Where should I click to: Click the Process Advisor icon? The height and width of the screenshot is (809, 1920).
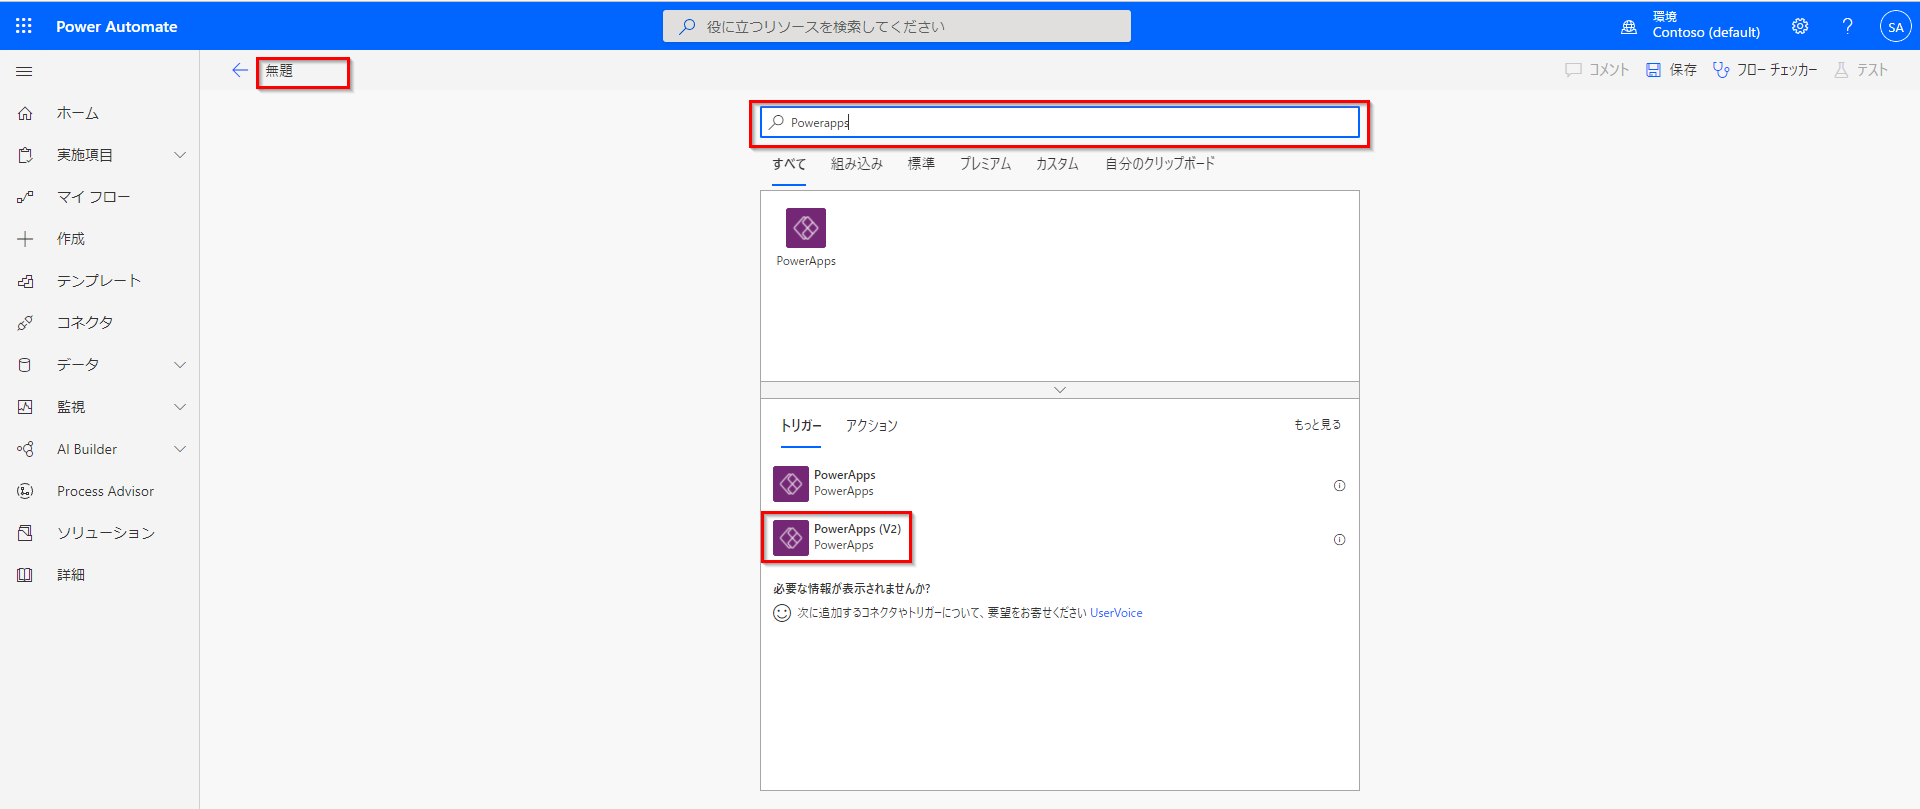[x=25, y=491]
